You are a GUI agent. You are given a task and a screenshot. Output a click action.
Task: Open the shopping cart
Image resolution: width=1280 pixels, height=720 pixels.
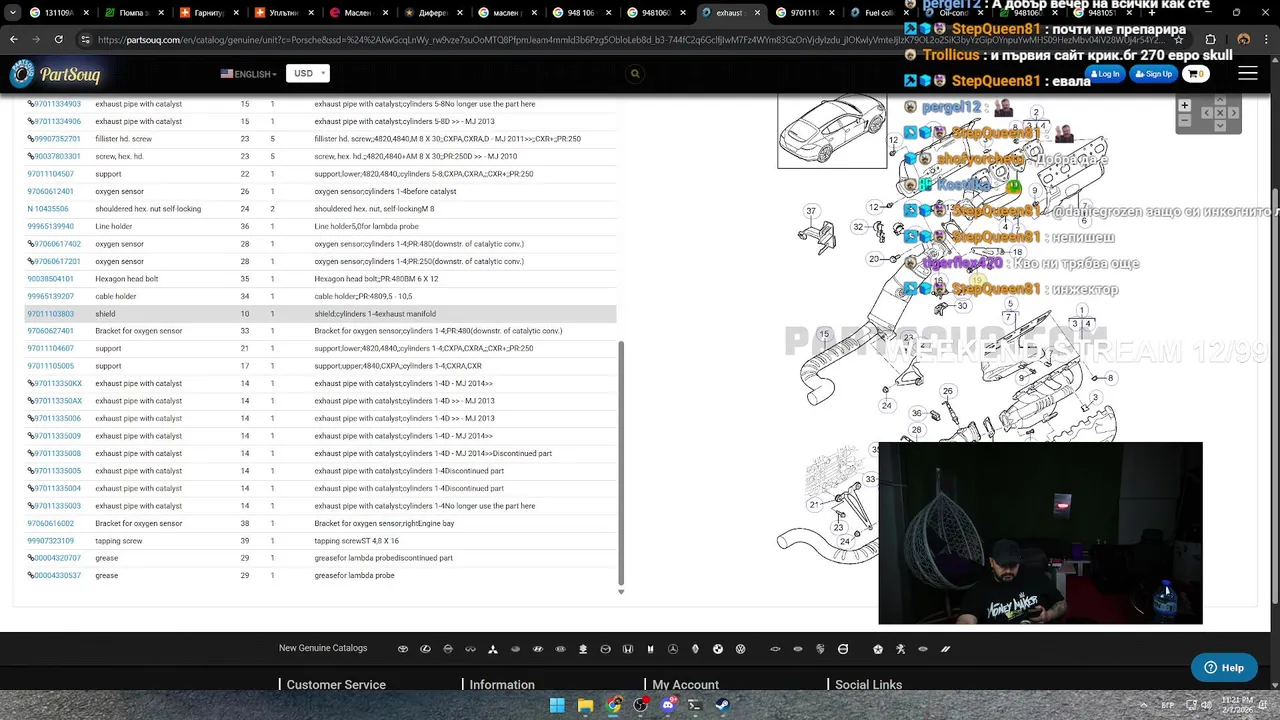pyautogui.click(x=1195, y=74)
